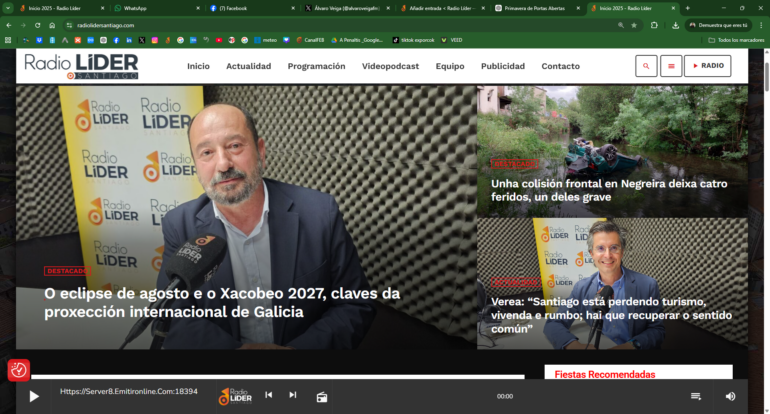Open the Programación menu item

coord(316,66)
